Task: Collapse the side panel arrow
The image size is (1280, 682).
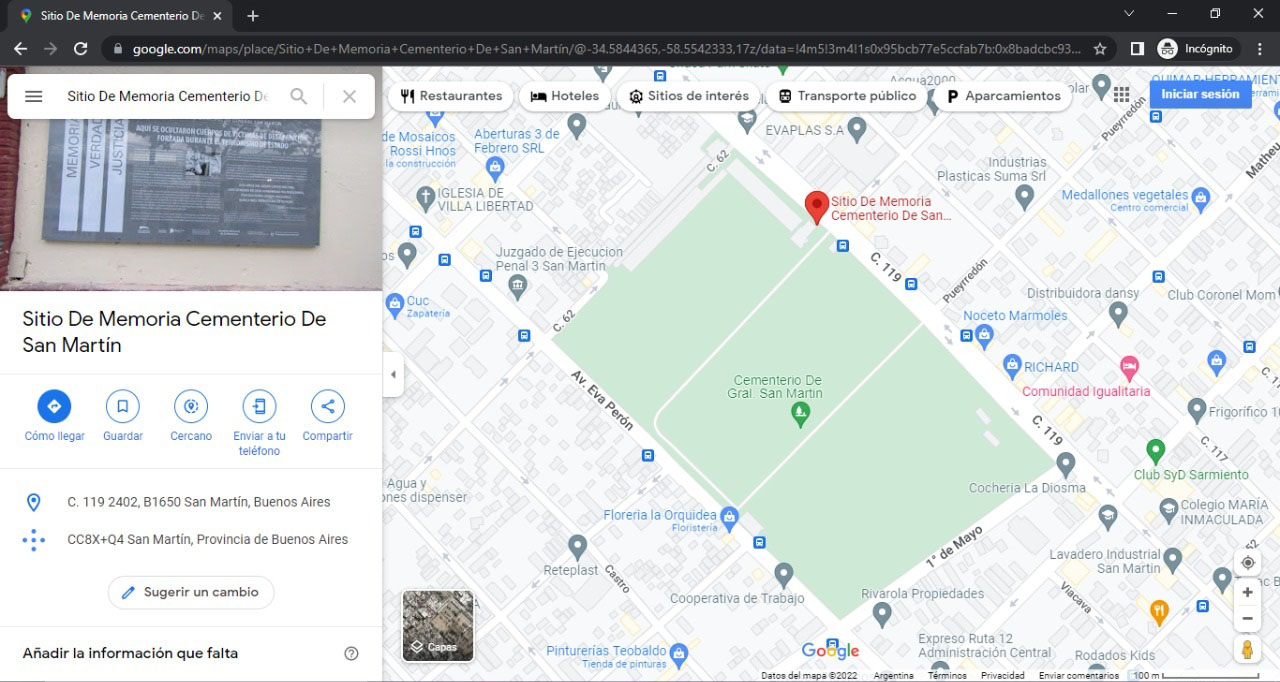Action: [x=393, y=375]
